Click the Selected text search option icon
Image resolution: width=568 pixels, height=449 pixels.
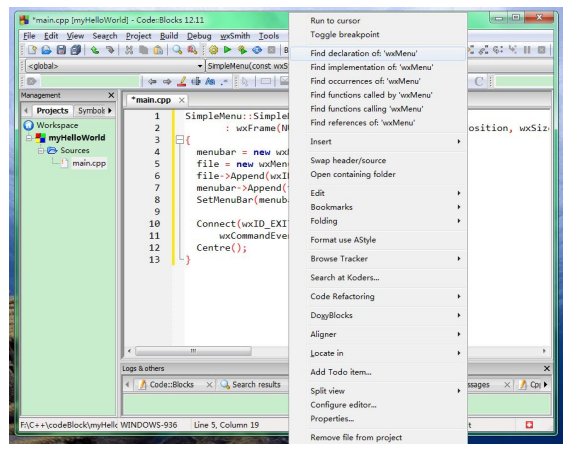pyautogui.click(x=196, y=82)
